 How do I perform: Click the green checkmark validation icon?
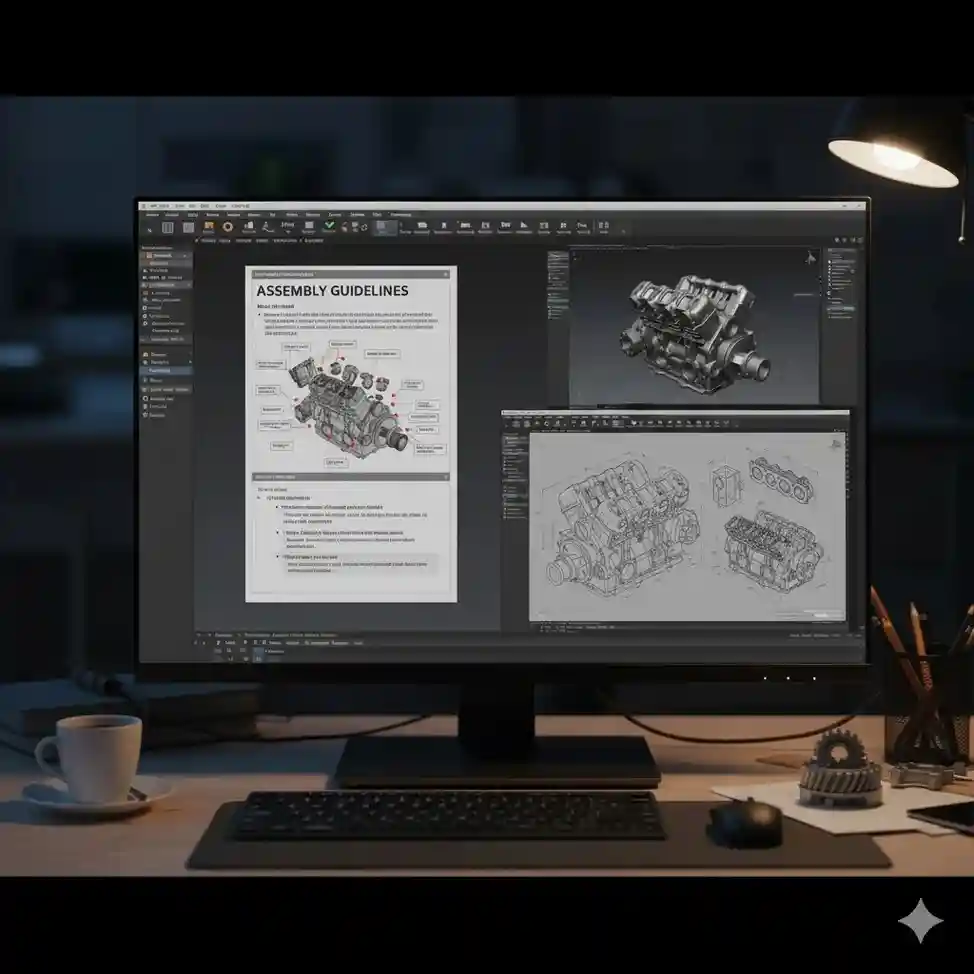click(330, 226)
